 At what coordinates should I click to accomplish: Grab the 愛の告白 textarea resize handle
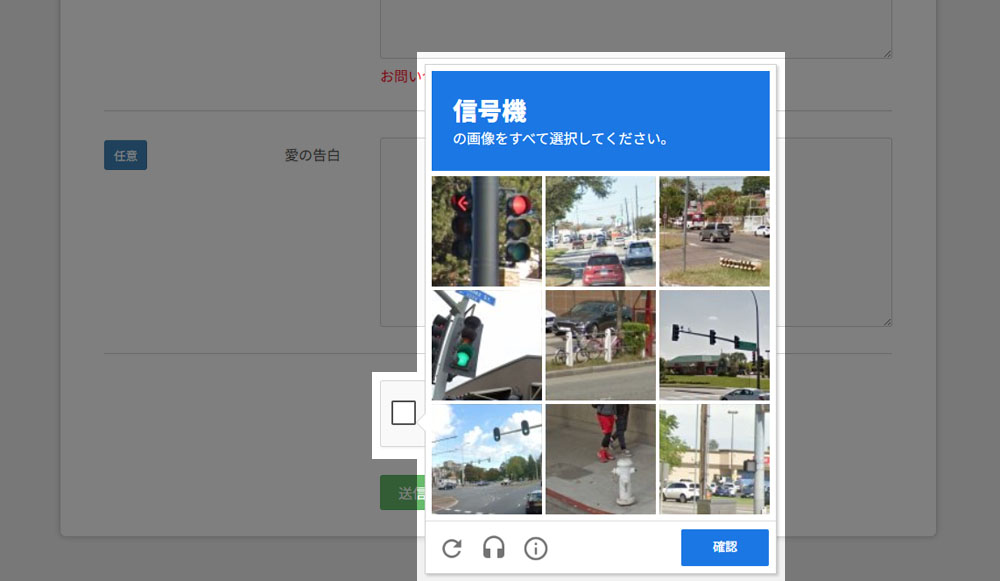(x=885, y=320)
